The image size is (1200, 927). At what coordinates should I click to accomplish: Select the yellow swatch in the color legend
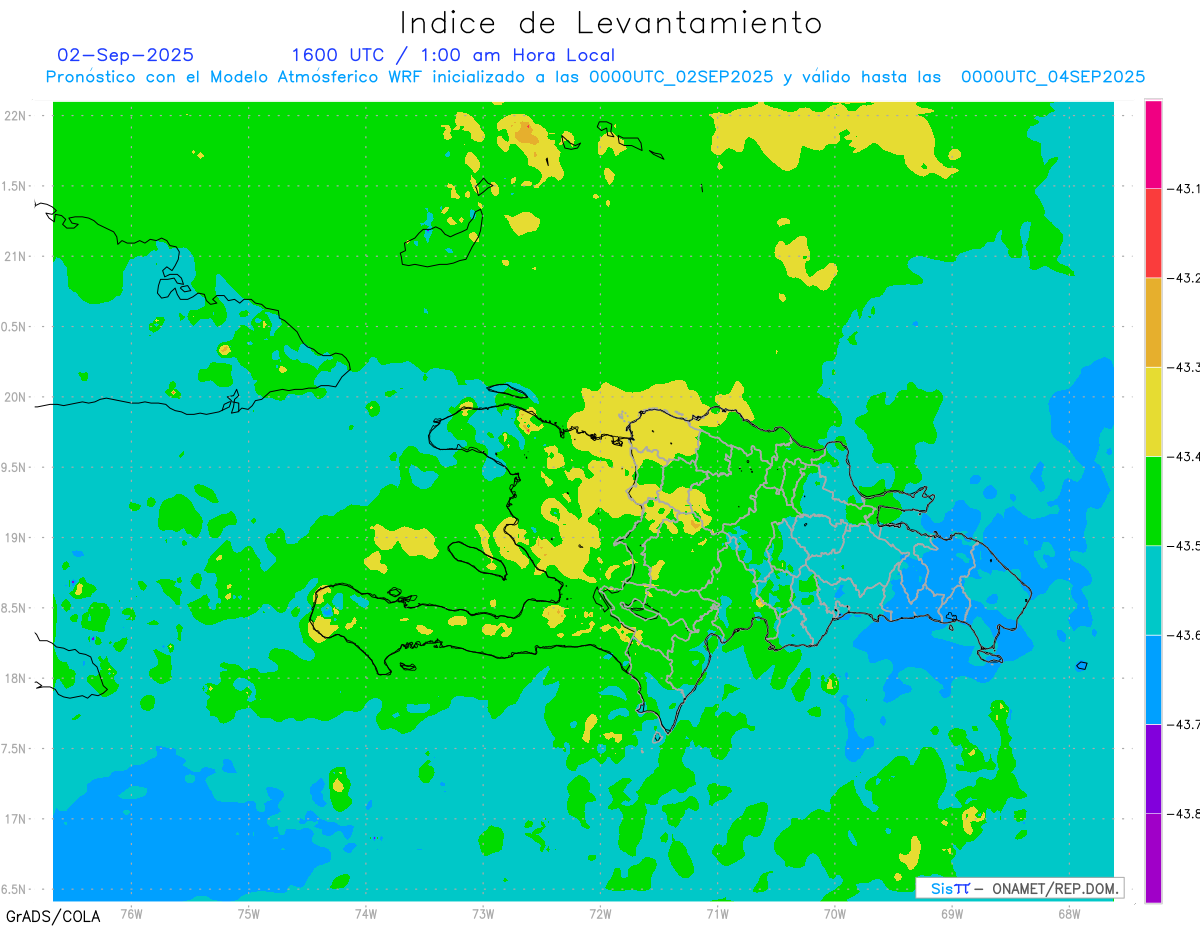tap(1153, 411)
